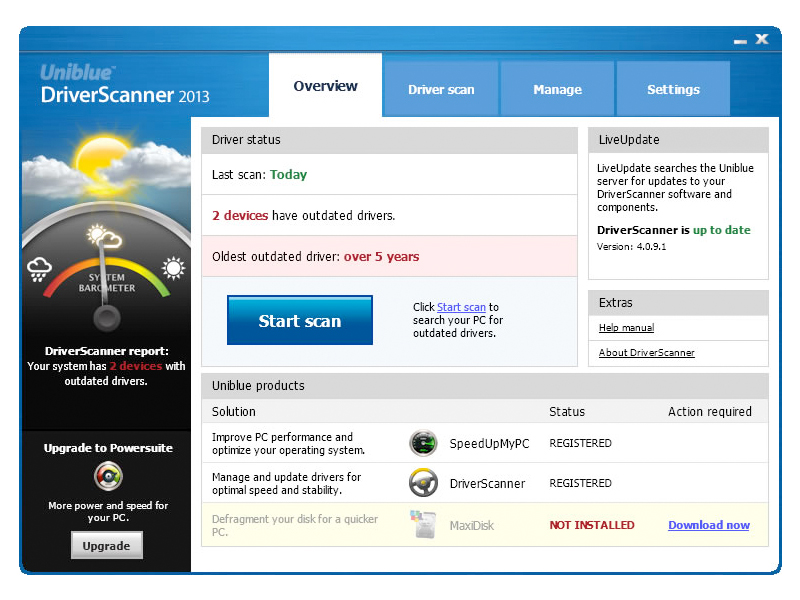This screenshot has height=600, width=800.
Task: Click the Uniblue DriverScanner 2013 logo
Action: (124, 84)
